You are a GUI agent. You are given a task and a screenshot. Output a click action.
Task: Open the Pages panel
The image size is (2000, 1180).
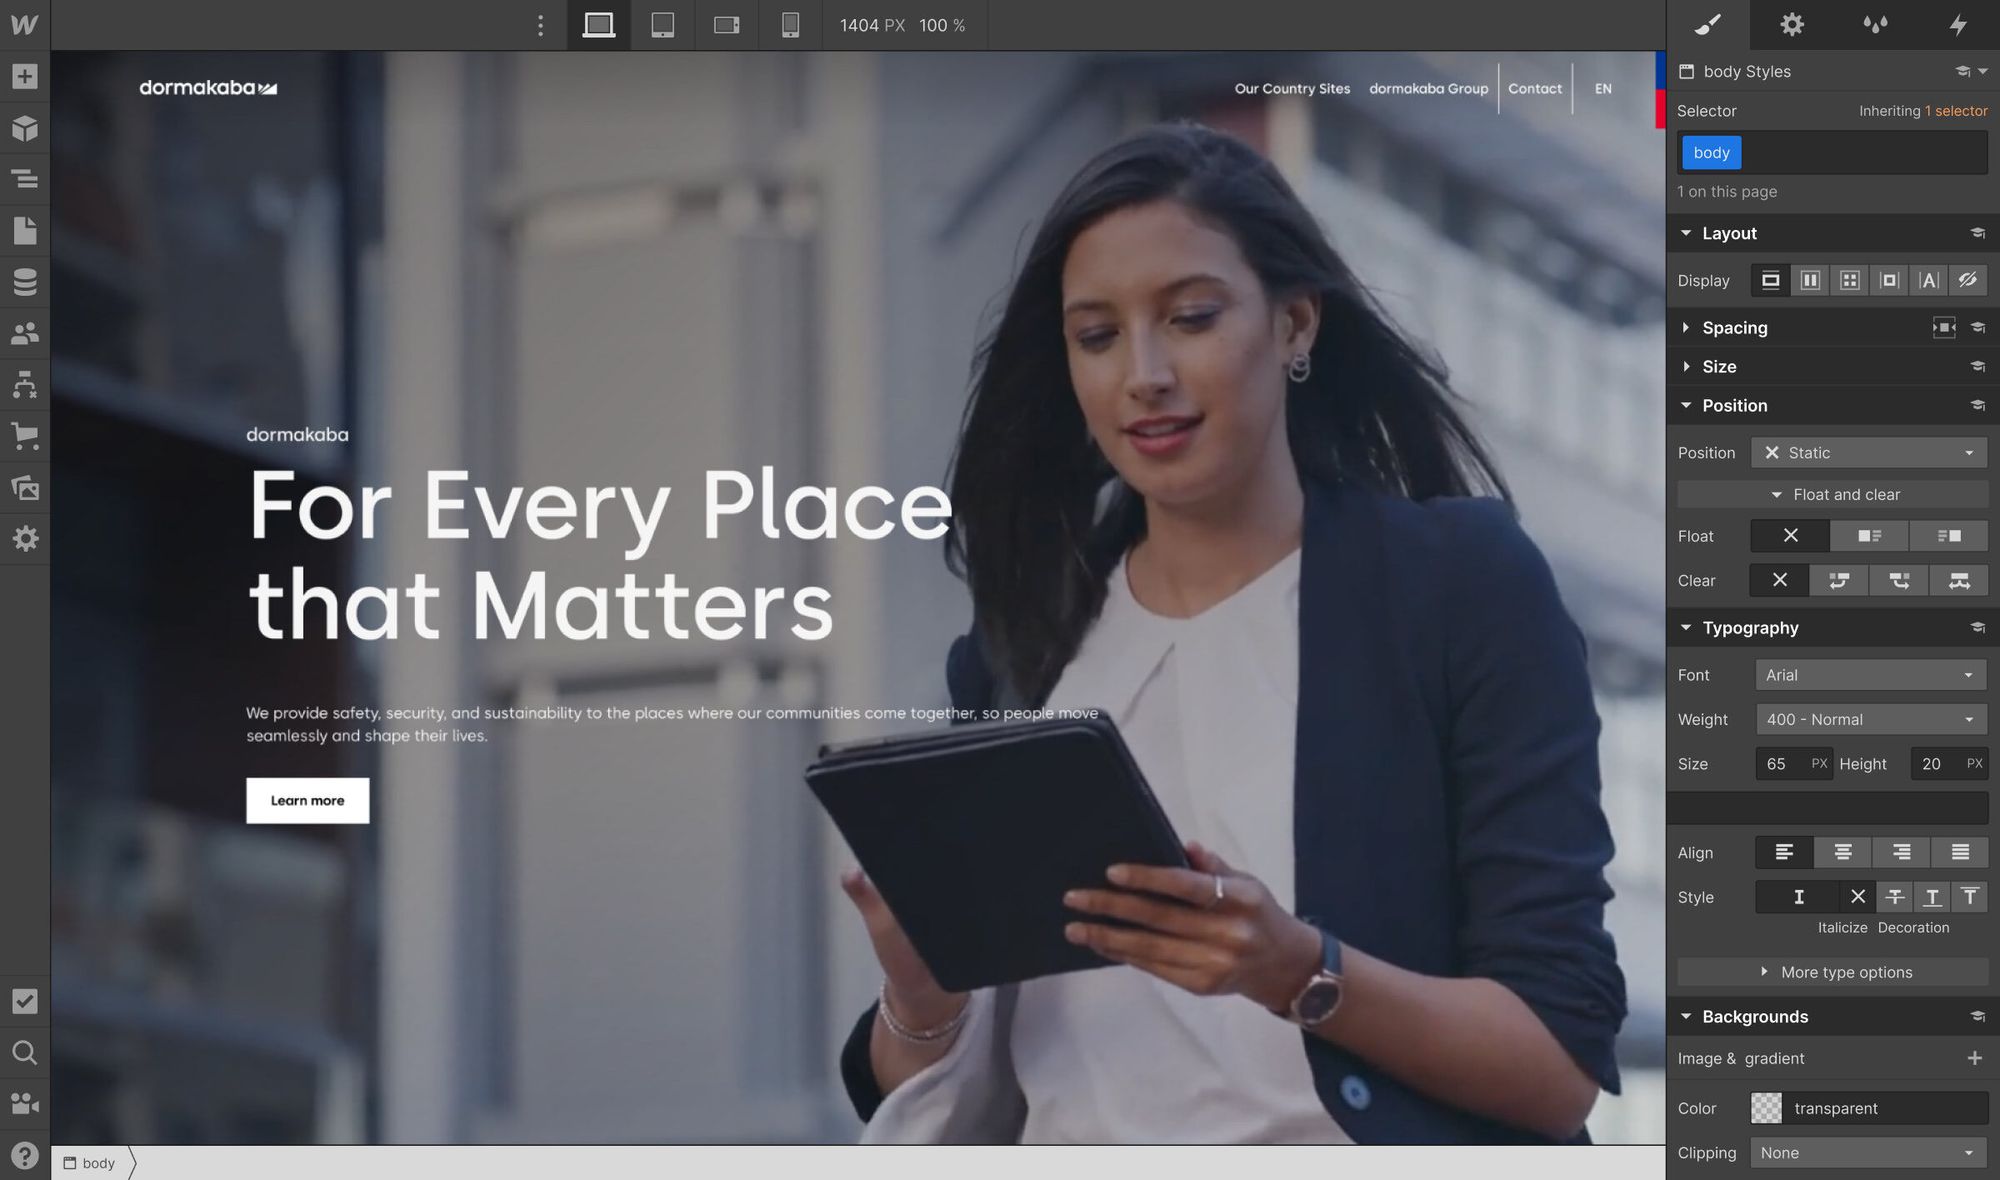coord(24,230)
